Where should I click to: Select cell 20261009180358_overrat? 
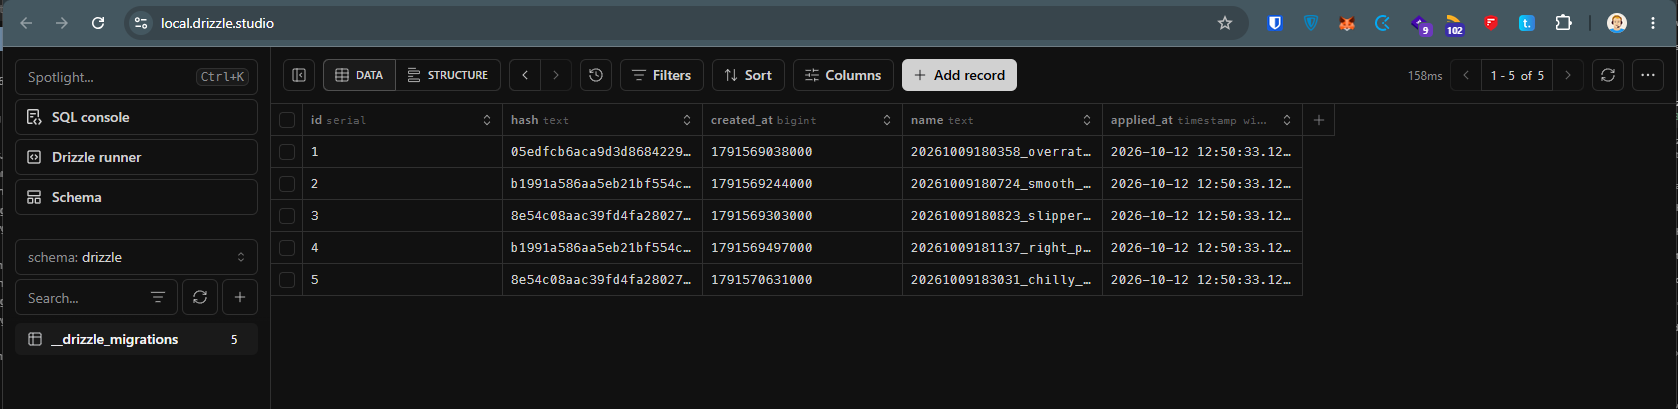point(1002,152)
